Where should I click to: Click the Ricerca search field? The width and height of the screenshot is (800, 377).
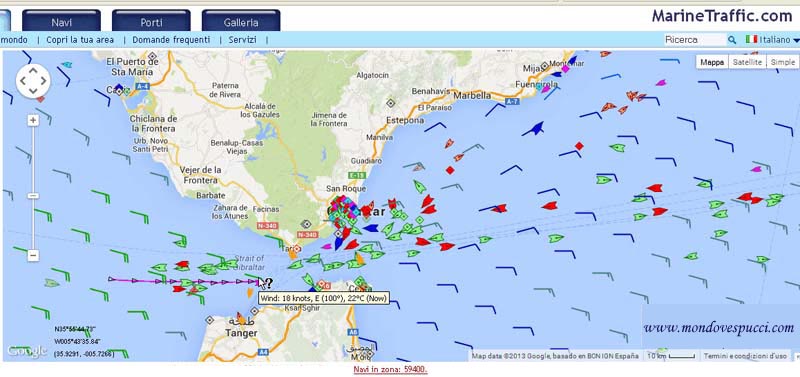[695, 40]
